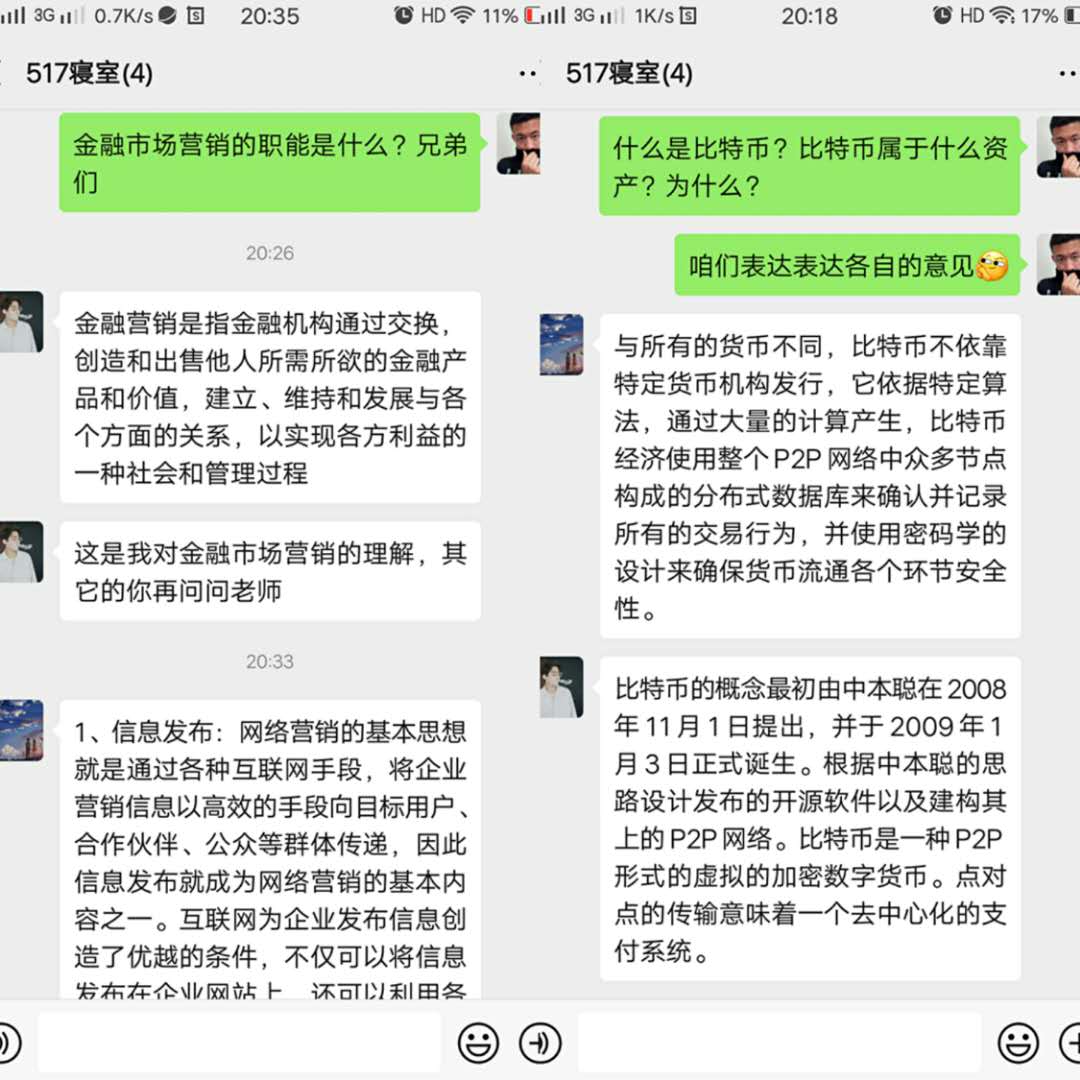Tap avatar beside 比特币的概念最初由中本聪 message
Viewport: 1080px width, 1080px height.
coord(561,687)
